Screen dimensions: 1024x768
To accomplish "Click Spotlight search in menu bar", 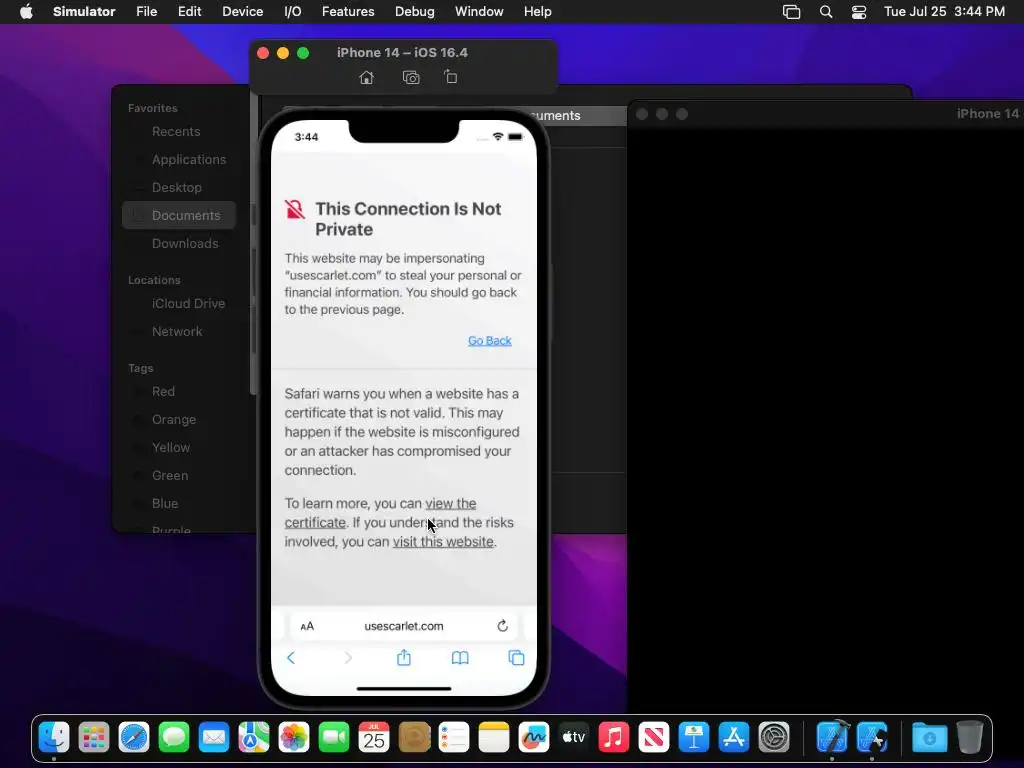I will (825, 12).
